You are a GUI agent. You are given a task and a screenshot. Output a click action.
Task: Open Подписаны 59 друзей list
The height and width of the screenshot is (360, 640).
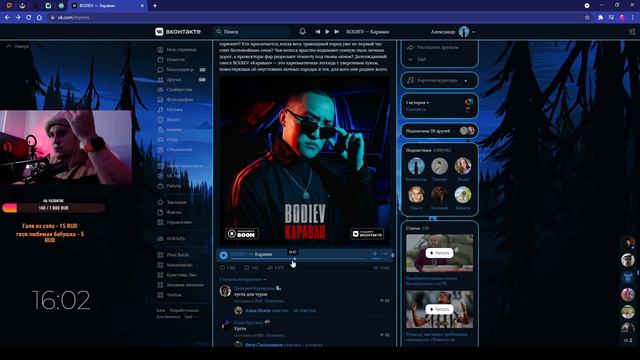click(x=440, y=131)
